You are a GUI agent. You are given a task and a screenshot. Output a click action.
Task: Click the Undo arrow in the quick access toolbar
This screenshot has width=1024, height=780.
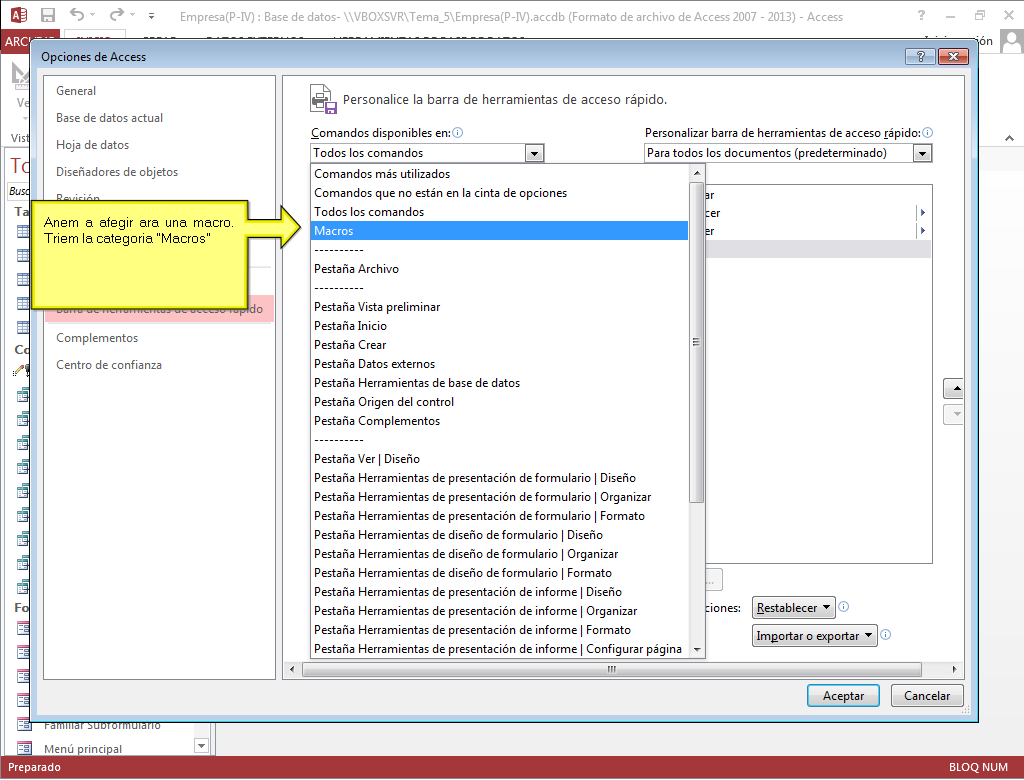point(76,14)
